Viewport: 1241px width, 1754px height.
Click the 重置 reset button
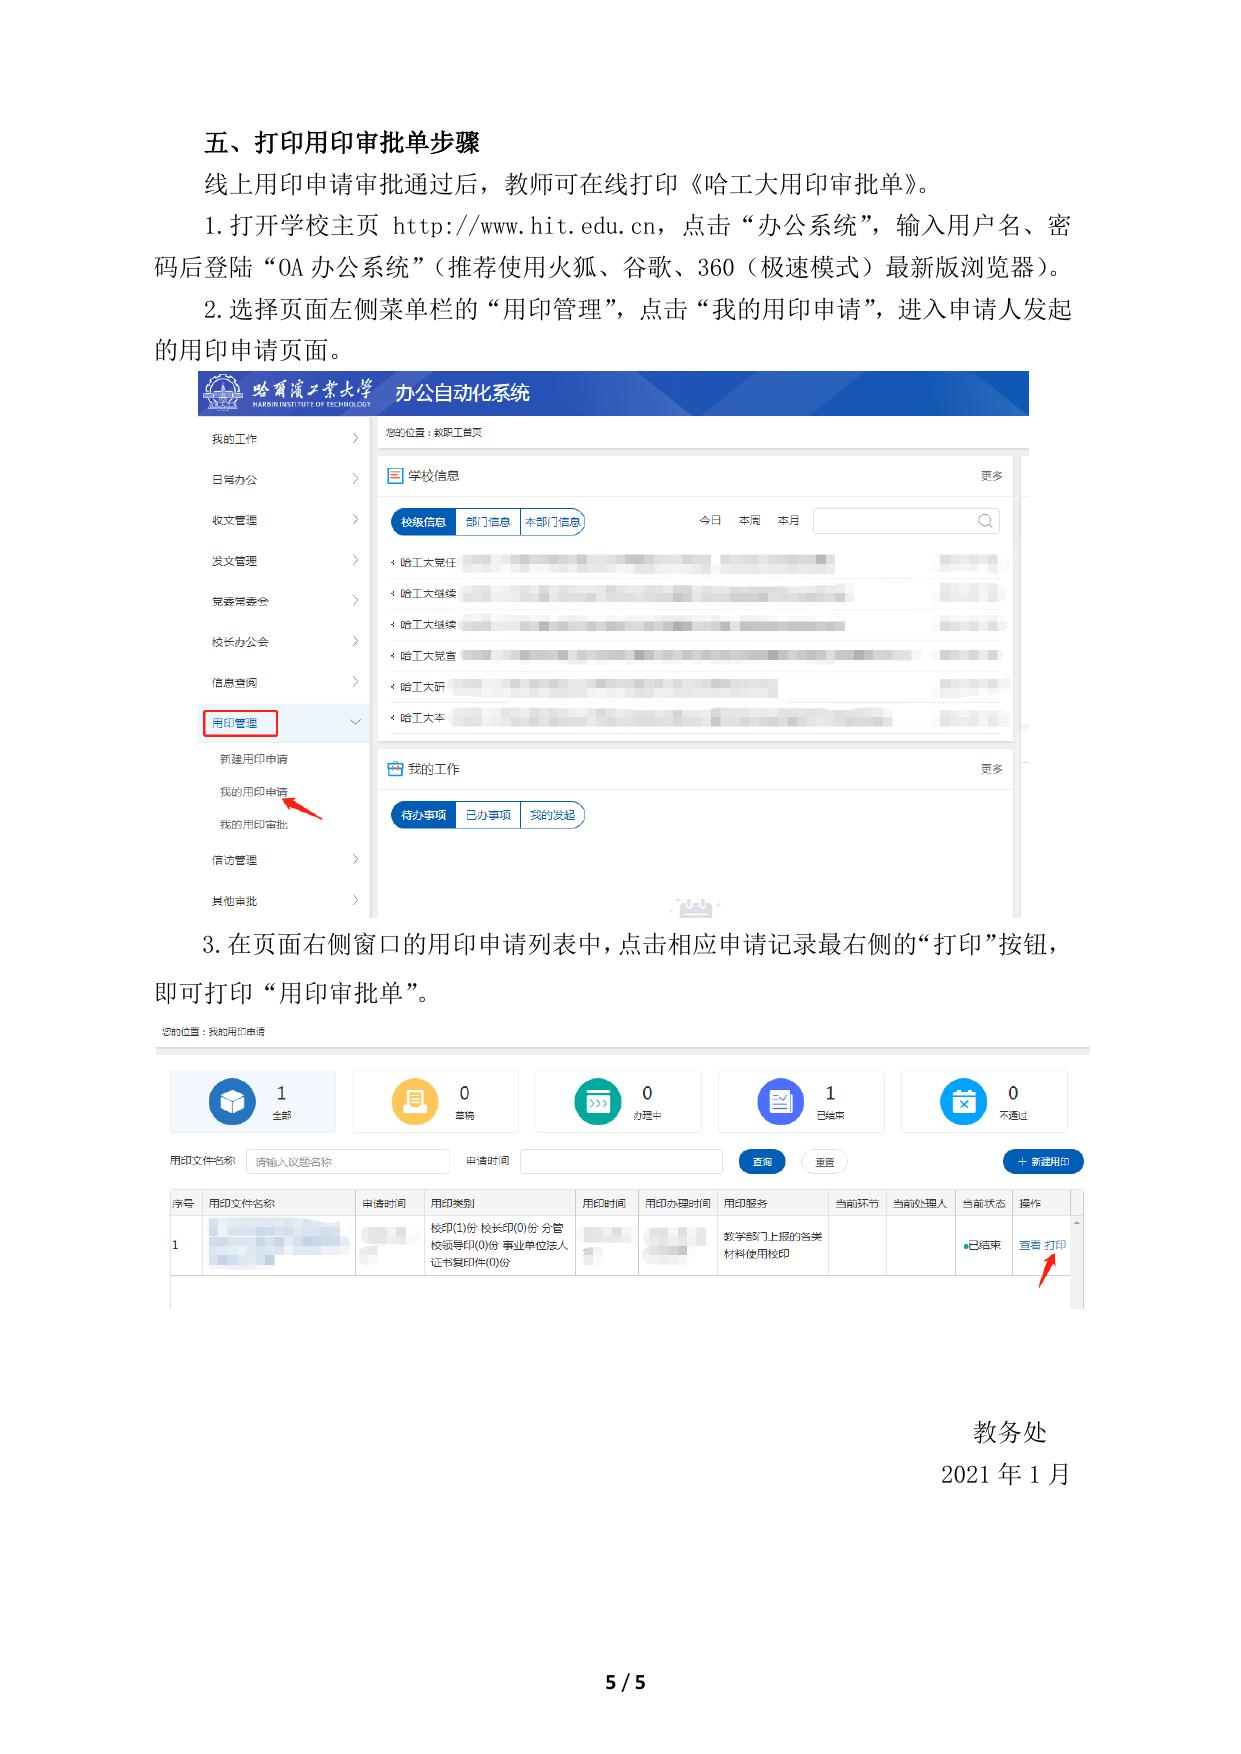[x=825, y=1162]
